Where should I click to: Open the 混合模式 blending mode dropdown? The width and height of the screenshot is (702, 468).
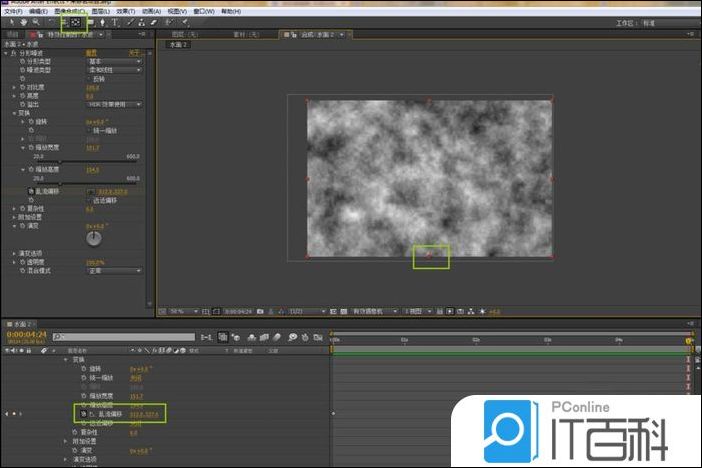[x=113, y=271]
